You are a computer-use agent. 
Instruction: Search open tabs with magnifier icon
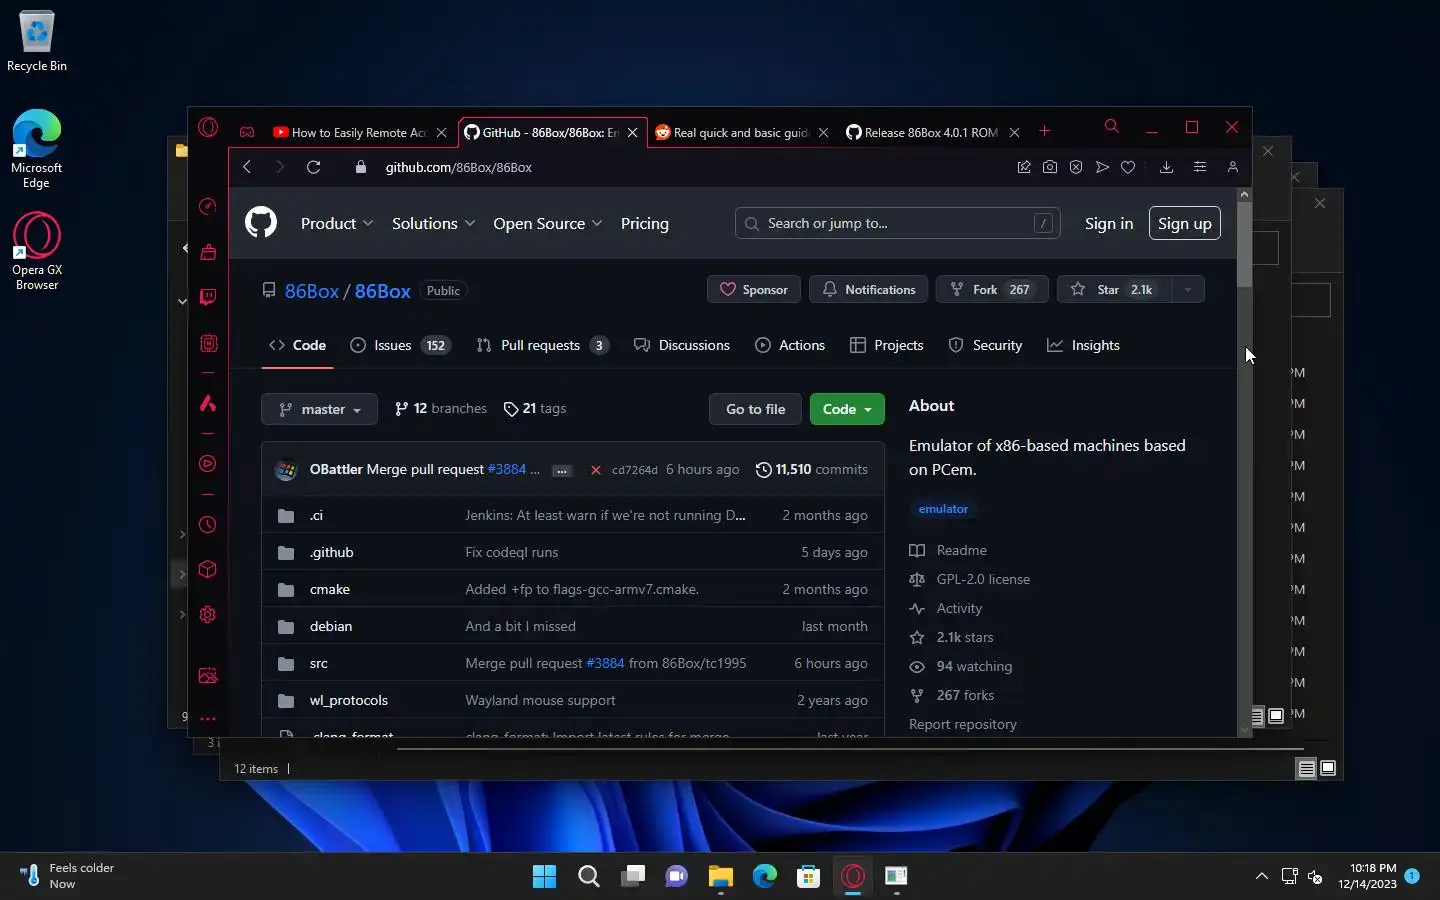1112,127
